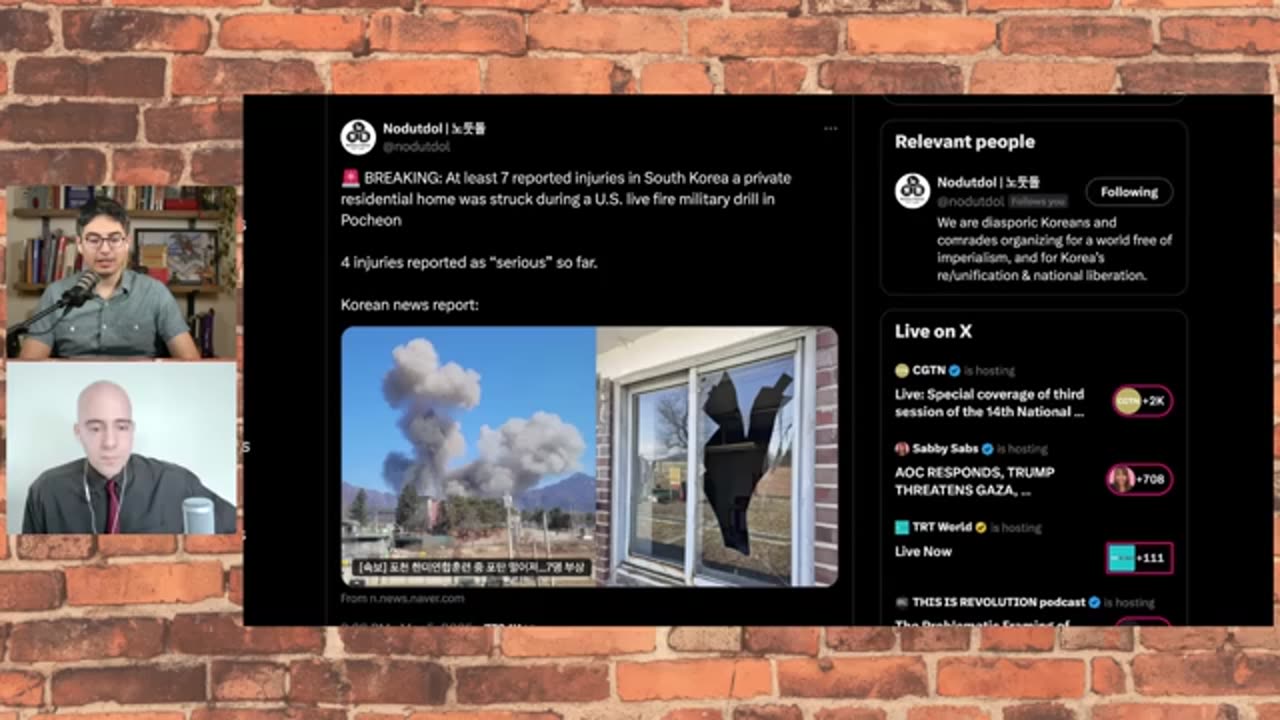Open the n.news.naver.com source link
The height and width of the screenshot is (720, 1280).
pos(402,598)
